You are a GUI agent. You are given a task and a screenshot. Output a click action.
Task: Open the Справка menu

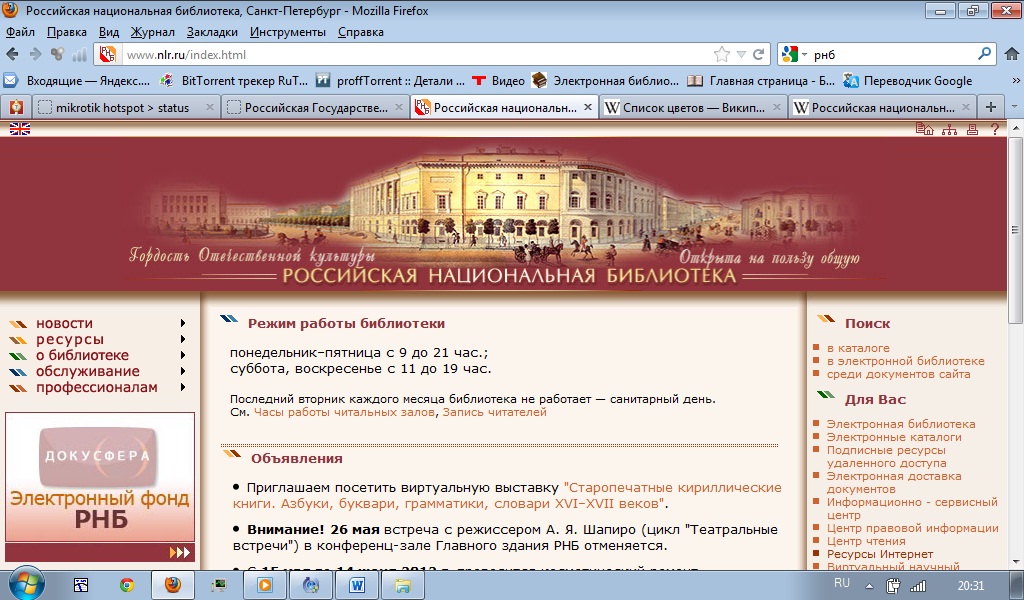click(x=360, y=32)
